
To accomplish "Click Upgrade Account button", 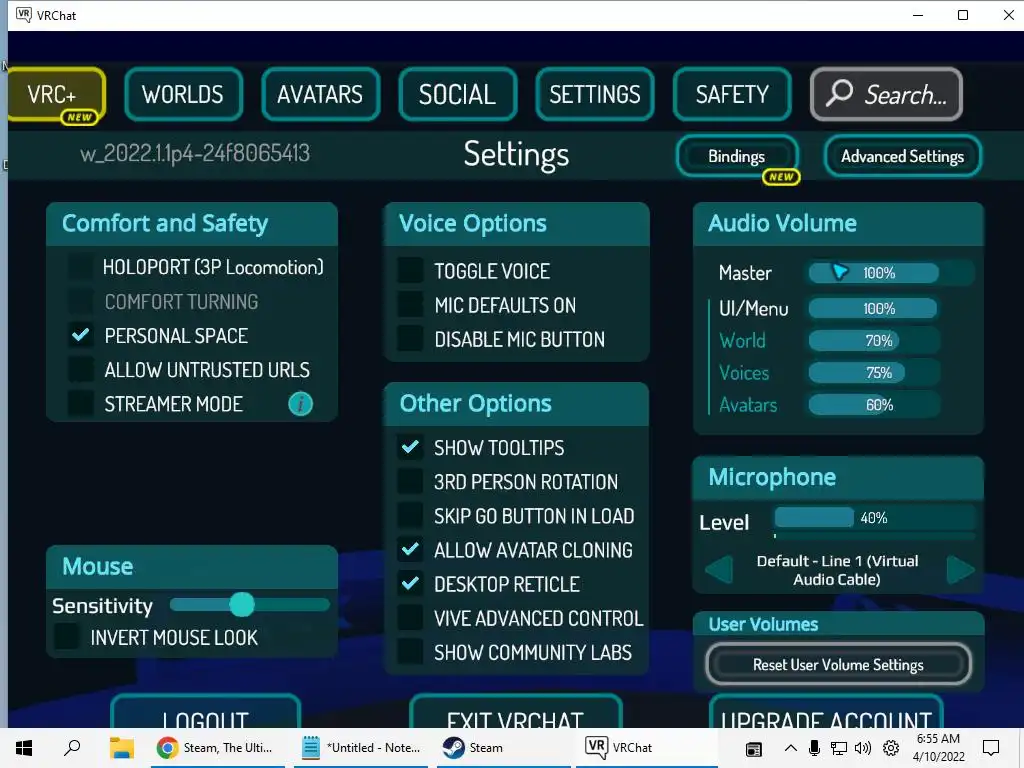I will tap(826, 713).
